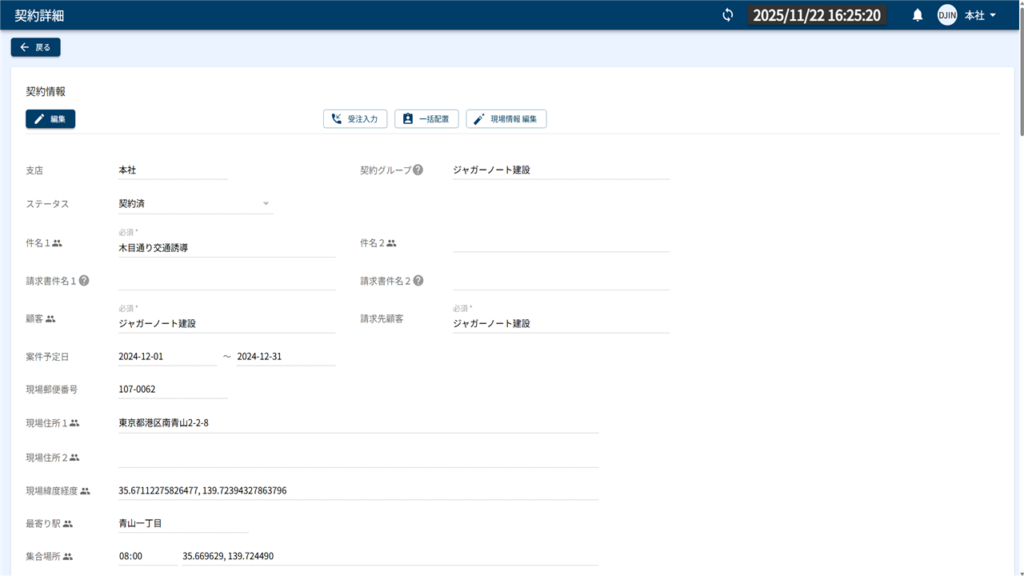Click 集合場所 time field 08:00

click(x=148, y=556)
